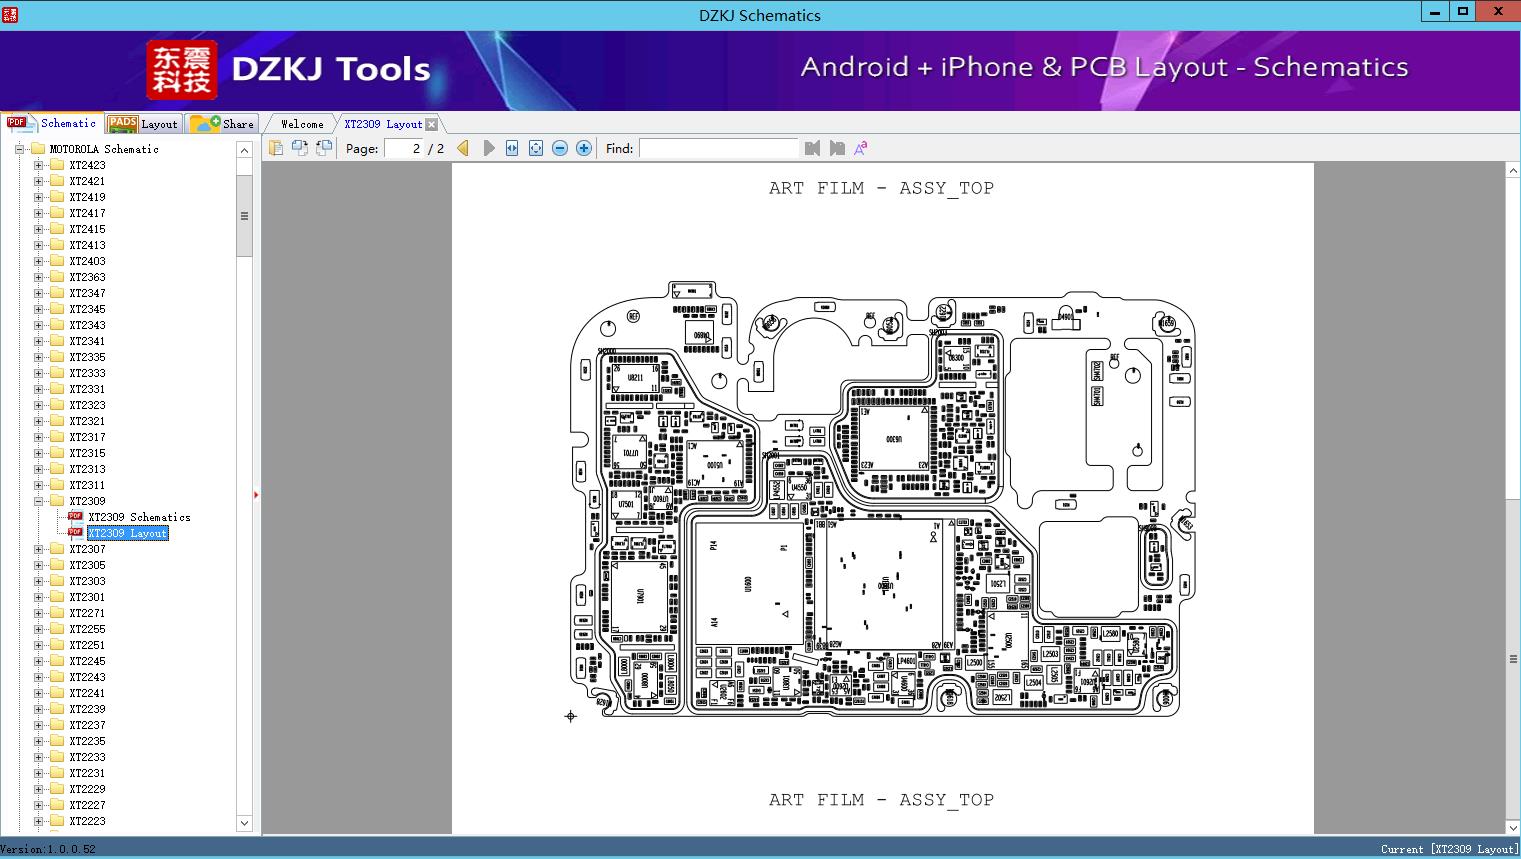Click the tree panel scroll down arrow
This screenshot has height=859, width=1521.
[244, 823]
